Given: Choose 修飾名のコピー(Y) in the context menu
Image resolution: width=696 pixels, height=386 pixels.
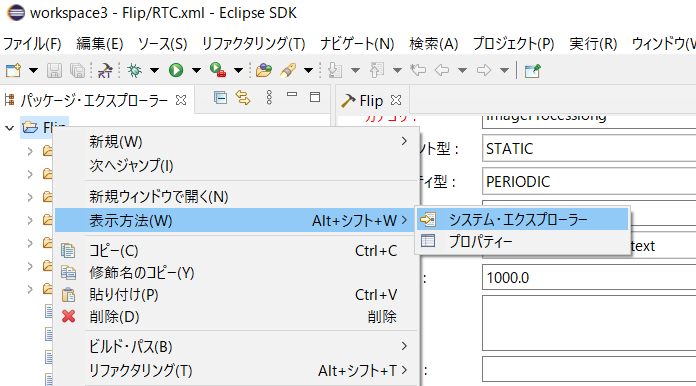Looking at the screenshot, I should click(236, 272).
